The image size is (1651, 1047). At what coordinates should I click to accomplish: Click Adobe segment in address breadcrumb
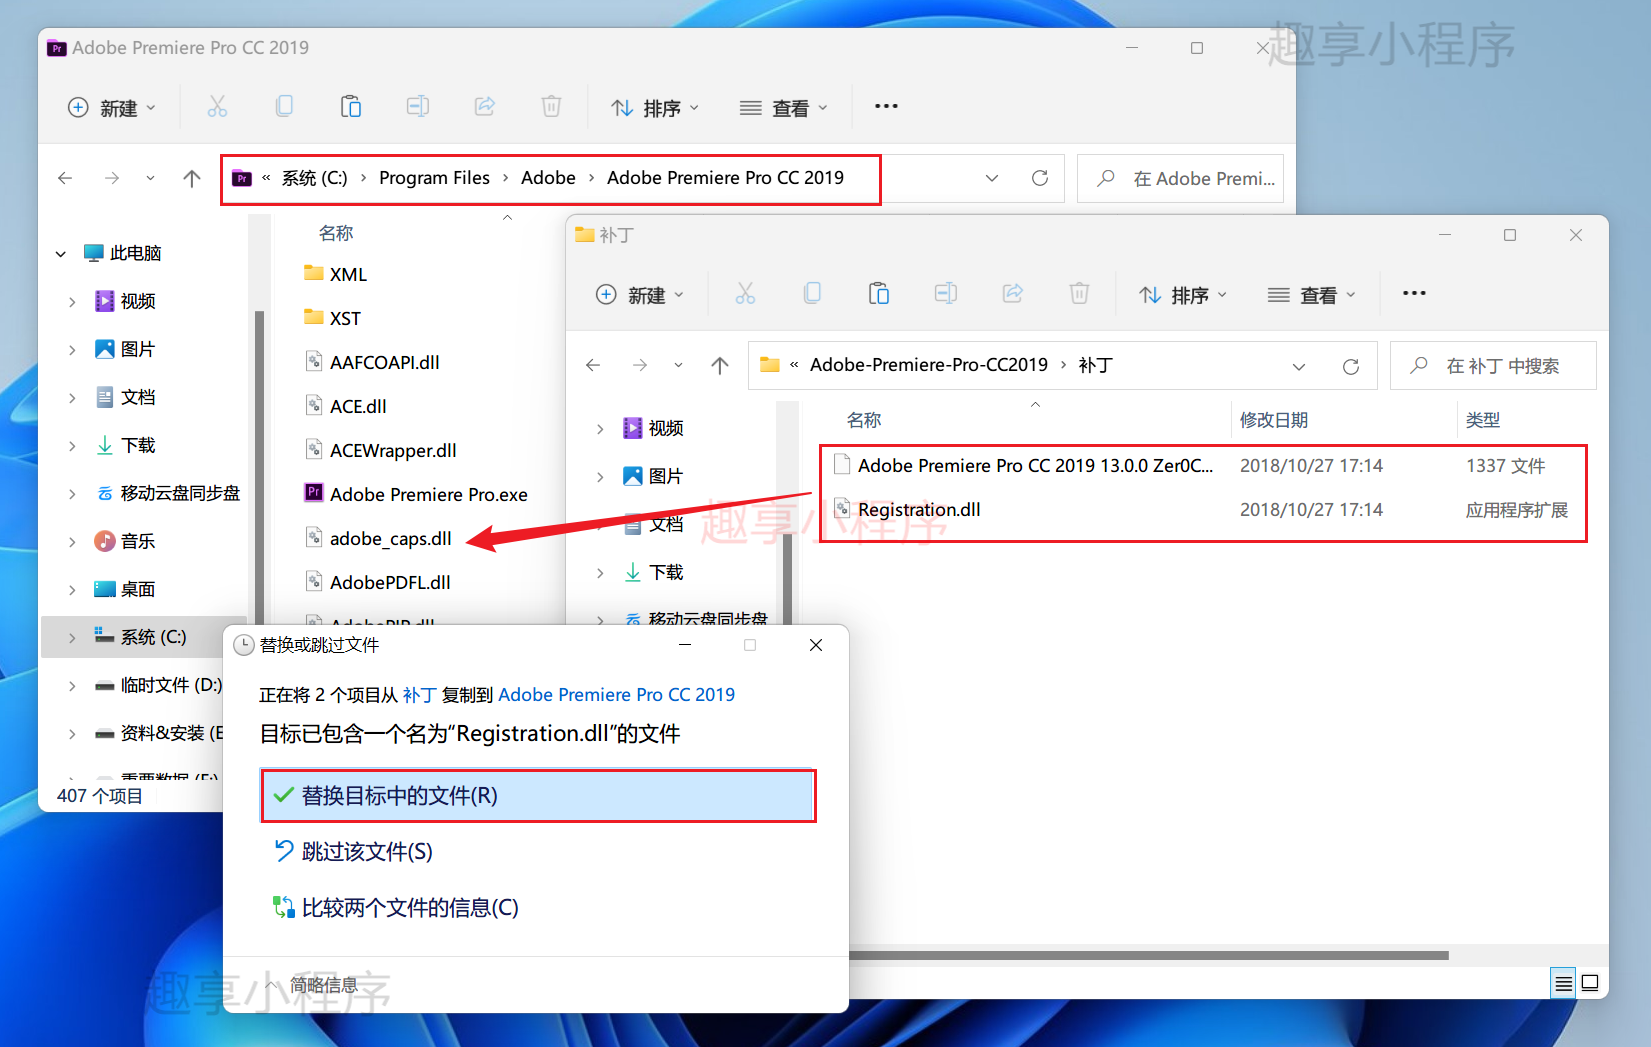[548, 178]
